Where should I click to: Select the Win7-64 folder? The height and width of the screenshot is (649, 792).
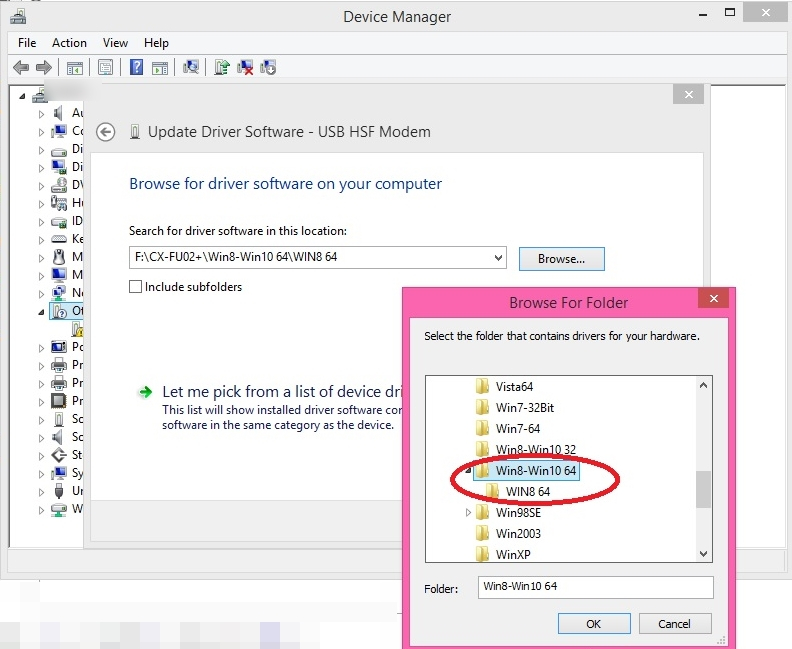point(518,429)
